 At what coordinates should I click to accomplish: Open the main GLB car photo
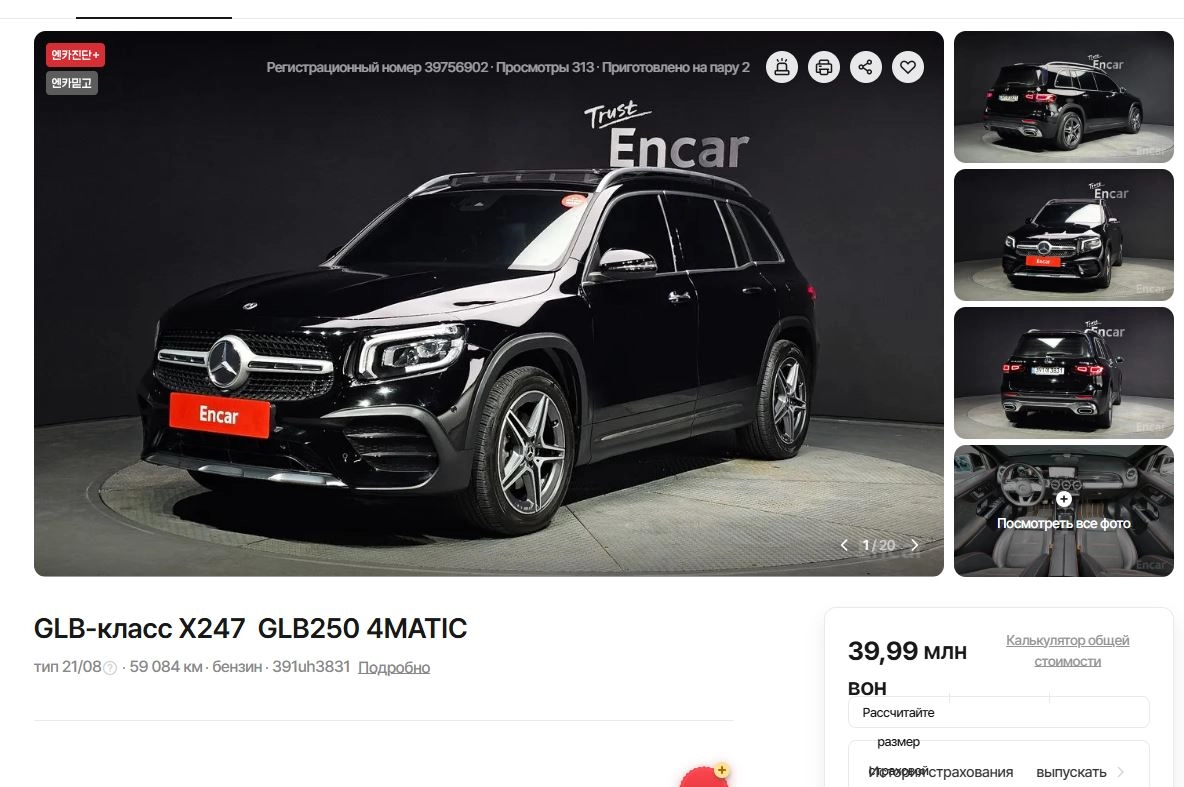pyautogui.click(x=489, y=304)
